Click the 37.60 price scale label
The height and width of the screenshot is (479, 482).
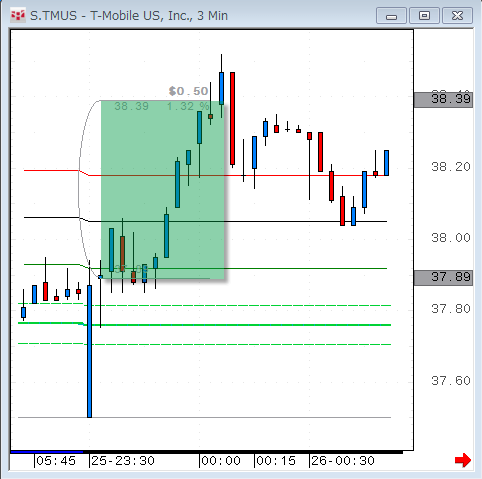[x=451, y=381]
